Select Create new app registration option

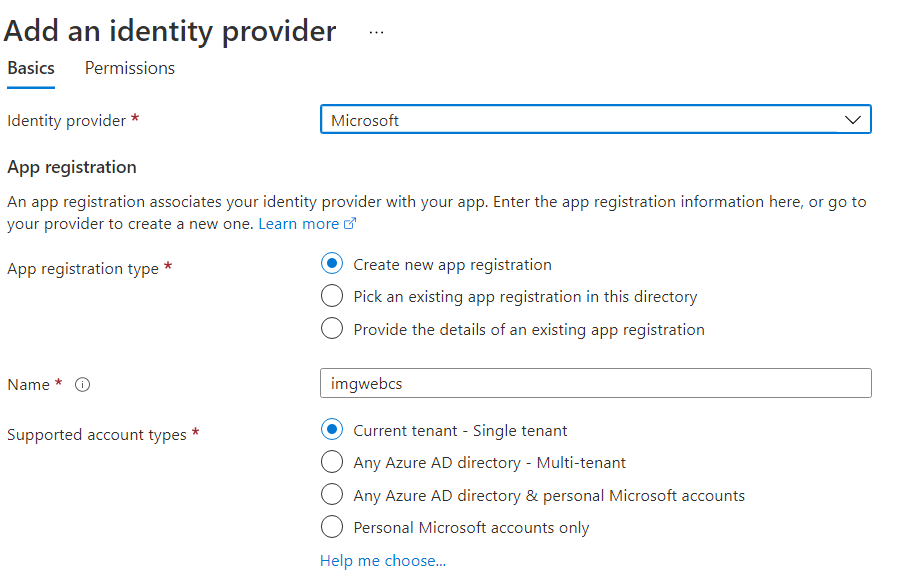point(332,265)
